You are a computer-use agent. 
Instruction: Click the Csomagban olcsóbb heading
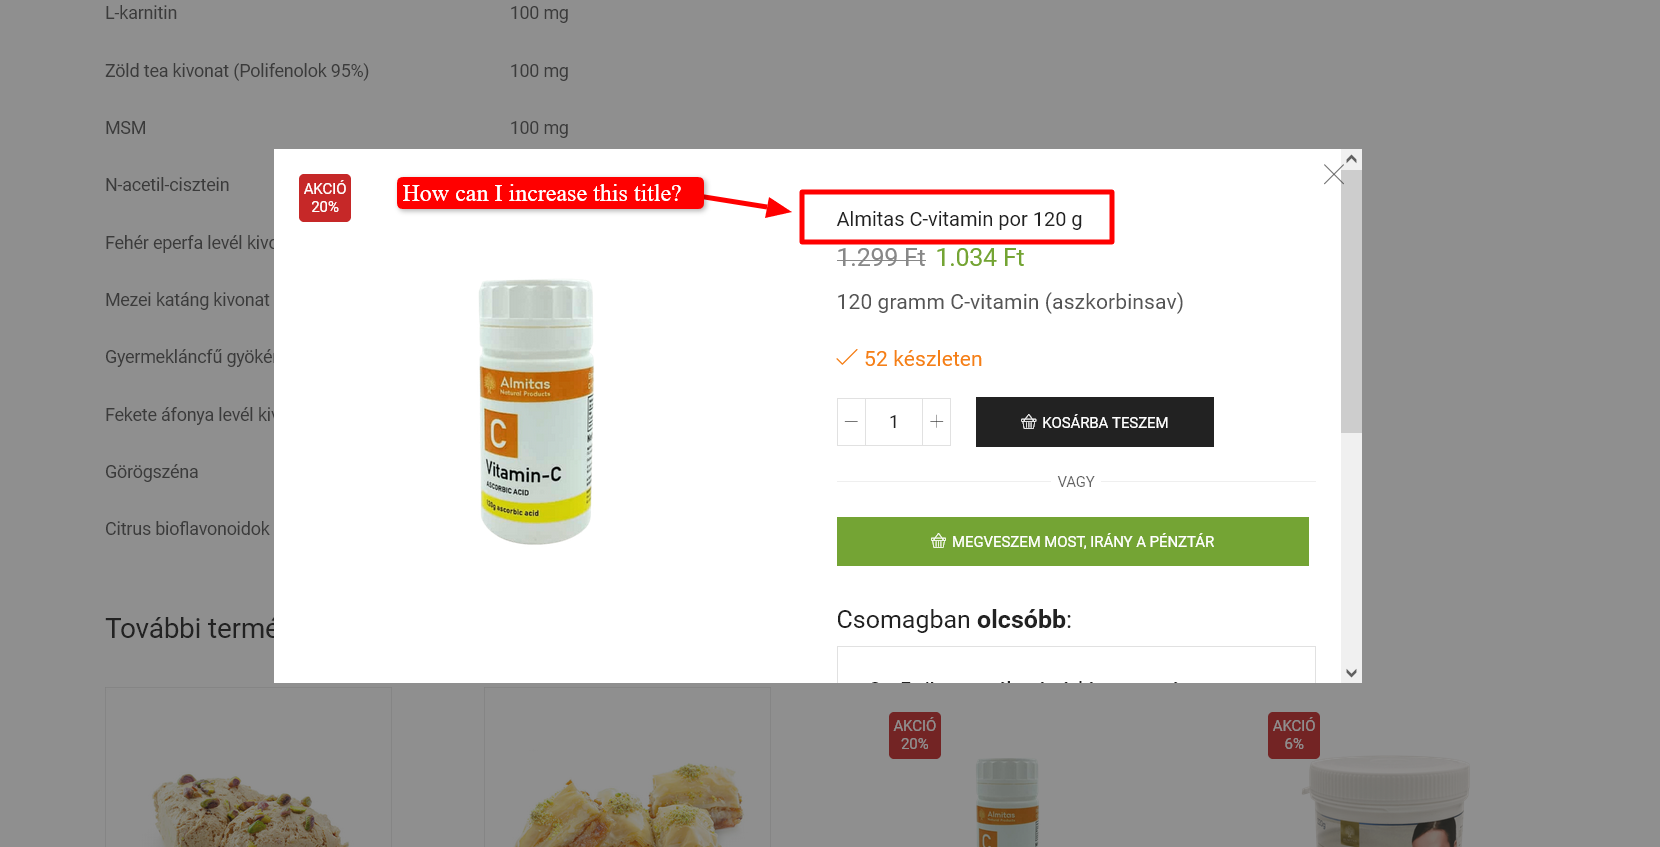coord(954,620)
